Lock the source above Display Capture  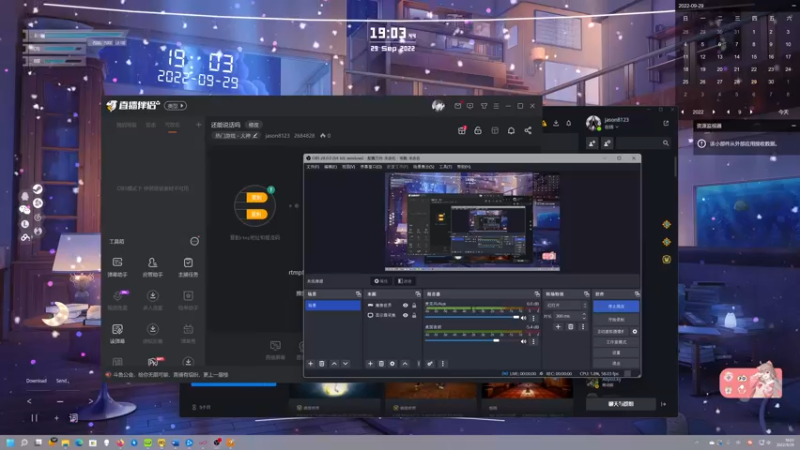[x=414, y=305]
